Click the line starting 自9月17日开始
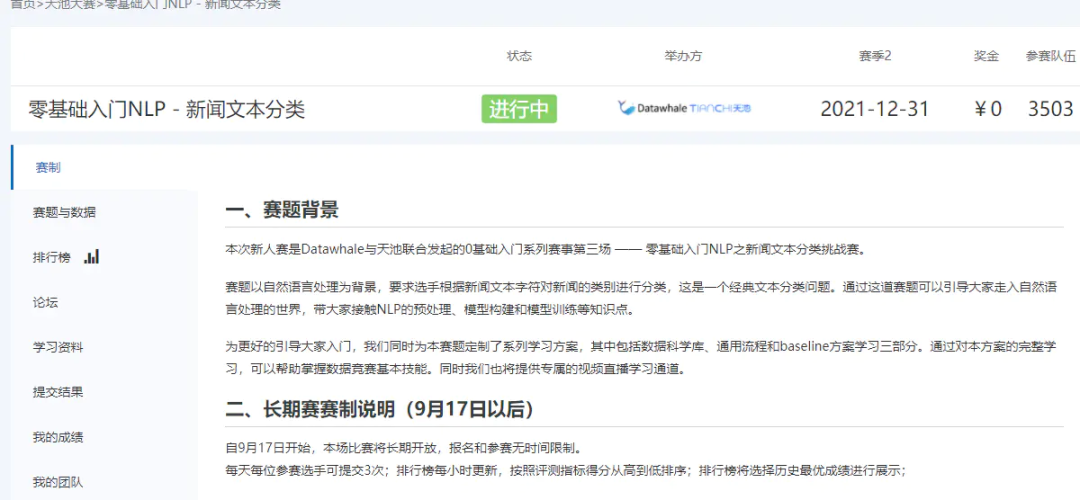Viewport: 1080px width, 500px height. (x=404, y=450)
